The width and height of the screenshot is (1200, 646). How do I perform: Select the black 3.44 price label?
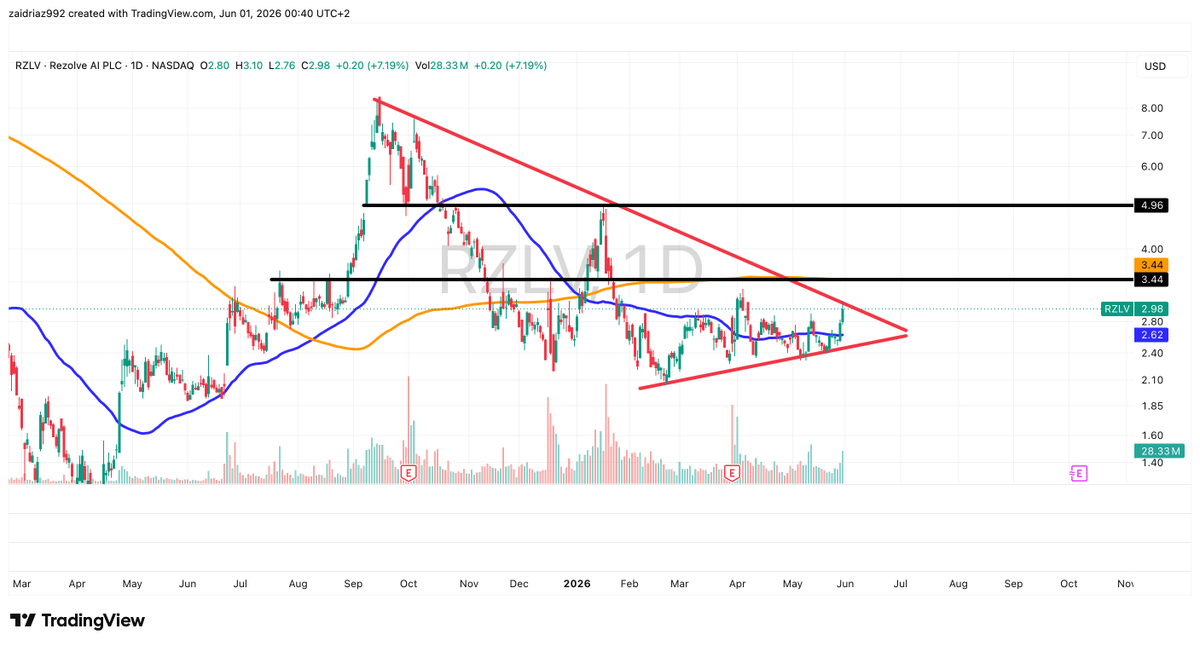pos(1151,279)
